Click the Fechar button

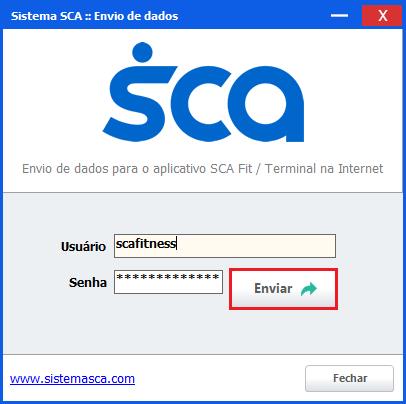coord(349,378)
